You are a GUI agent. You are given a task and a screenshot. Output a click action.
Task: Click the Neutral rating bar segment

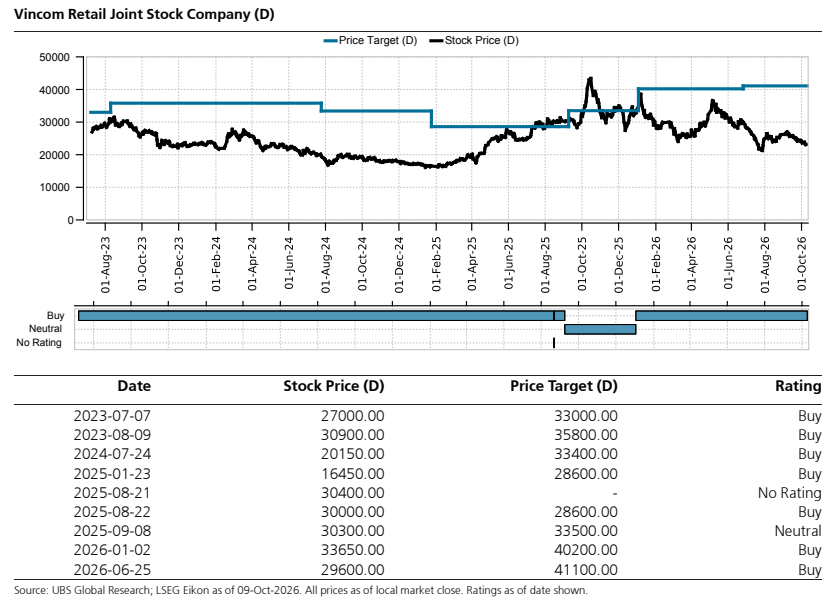pyautogui.click(x=600, y=329)
